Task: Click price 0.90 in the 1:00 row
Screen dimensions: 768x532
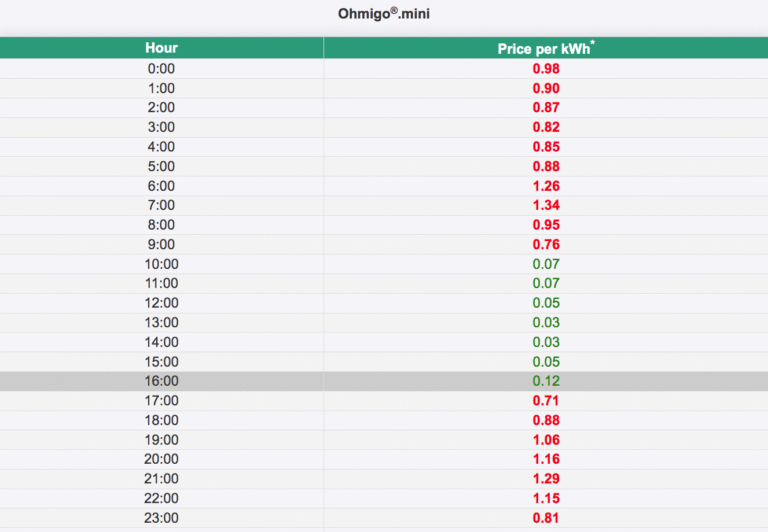Action: coord(546,88)
